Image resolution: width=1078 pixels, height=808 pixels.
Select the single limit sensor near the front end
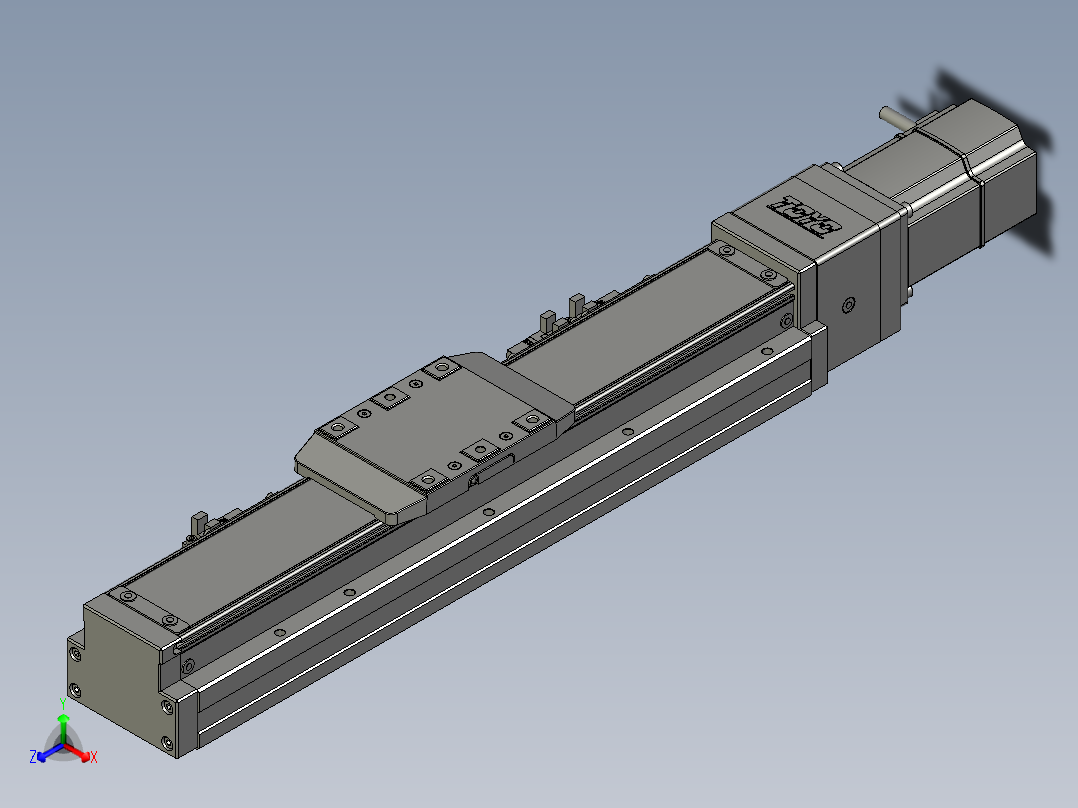pyautogui.click(x=199, y=523)
